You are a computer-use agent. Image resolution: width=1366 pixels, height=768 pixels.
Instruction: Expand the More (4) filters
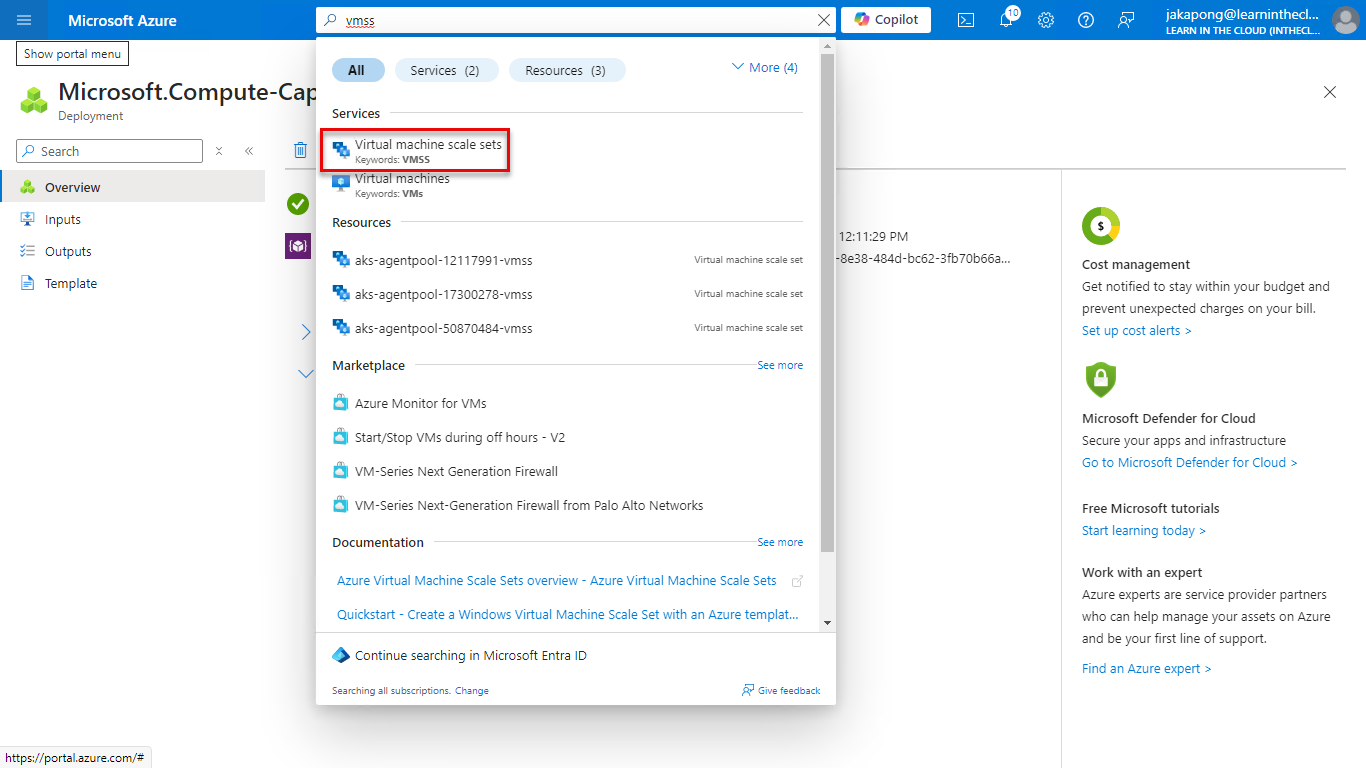[765, 67]
